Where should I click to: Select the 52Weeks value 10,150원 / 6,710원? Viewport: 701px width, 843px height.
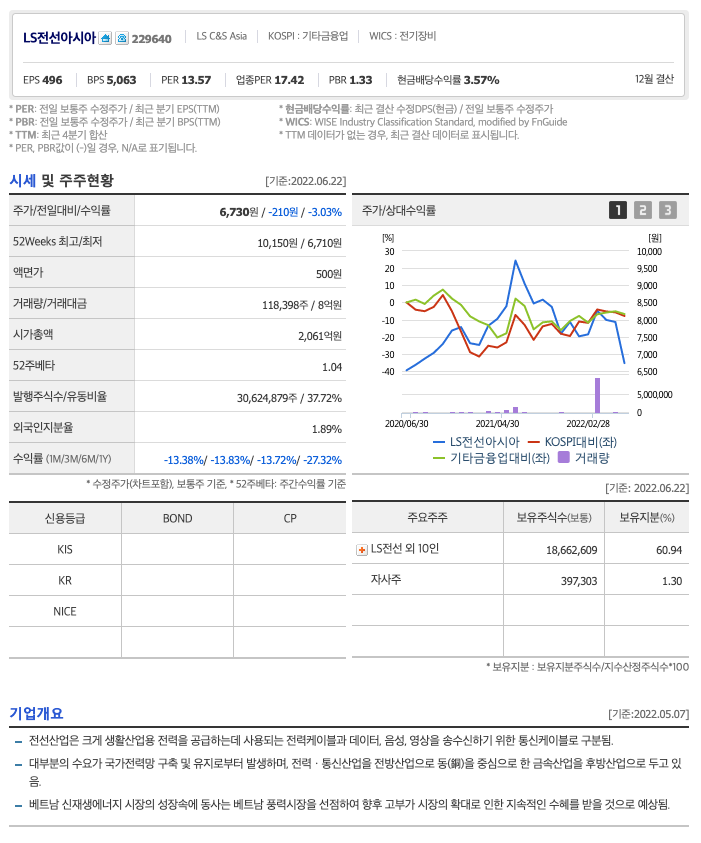point(299,243)
